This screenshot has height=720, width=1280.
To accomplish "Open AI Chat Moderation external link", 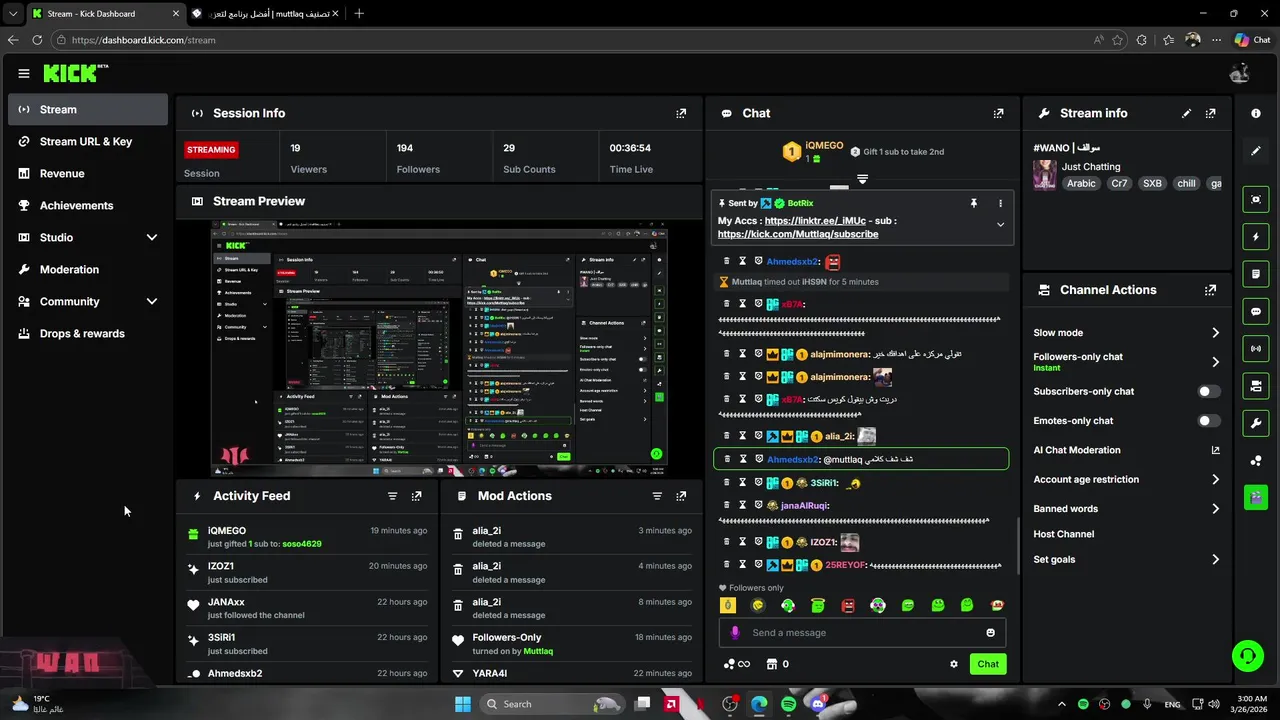I will click(x=1215, y=450).
